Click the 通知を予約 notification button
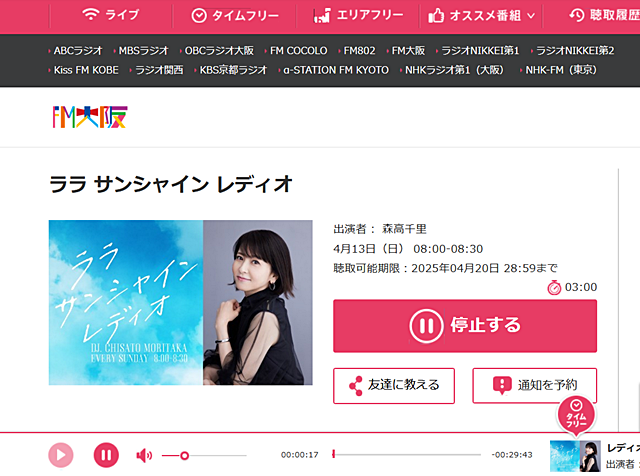640x476 pixels. click(x=534, y=385)
